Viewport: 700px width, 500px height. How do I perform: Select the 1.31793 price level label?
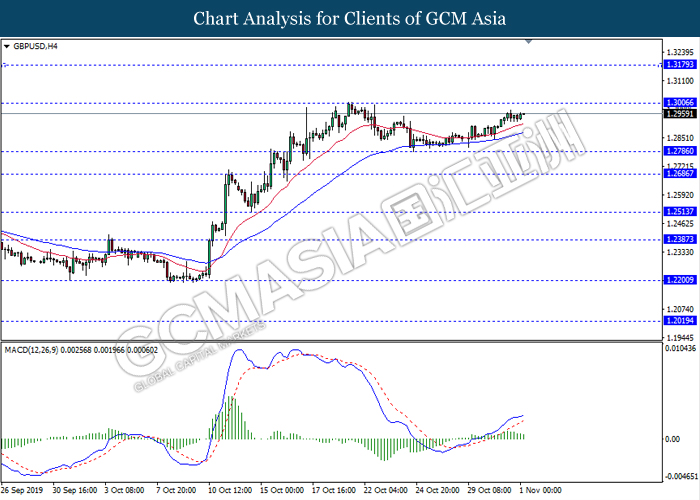pos(680,65)
